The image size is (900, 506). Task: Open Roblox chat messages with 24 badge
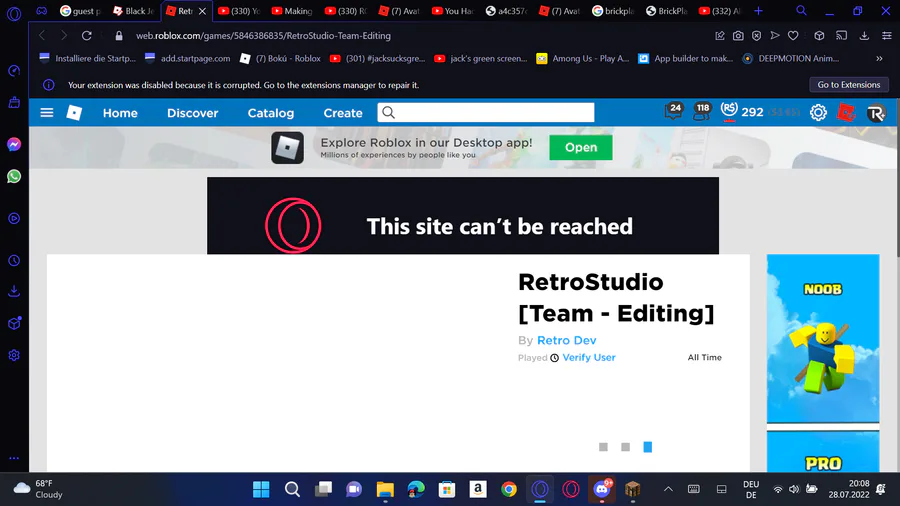(x=674, y=111)
